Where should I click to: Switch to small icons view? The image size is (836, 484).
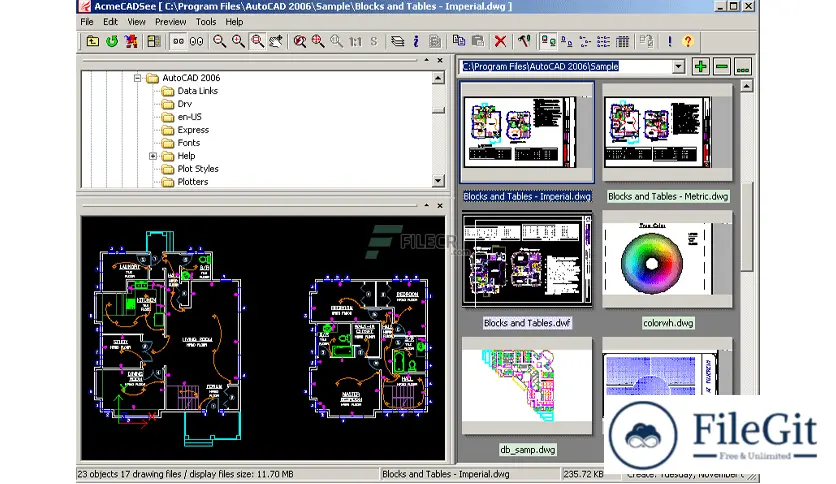click(566, 41)
